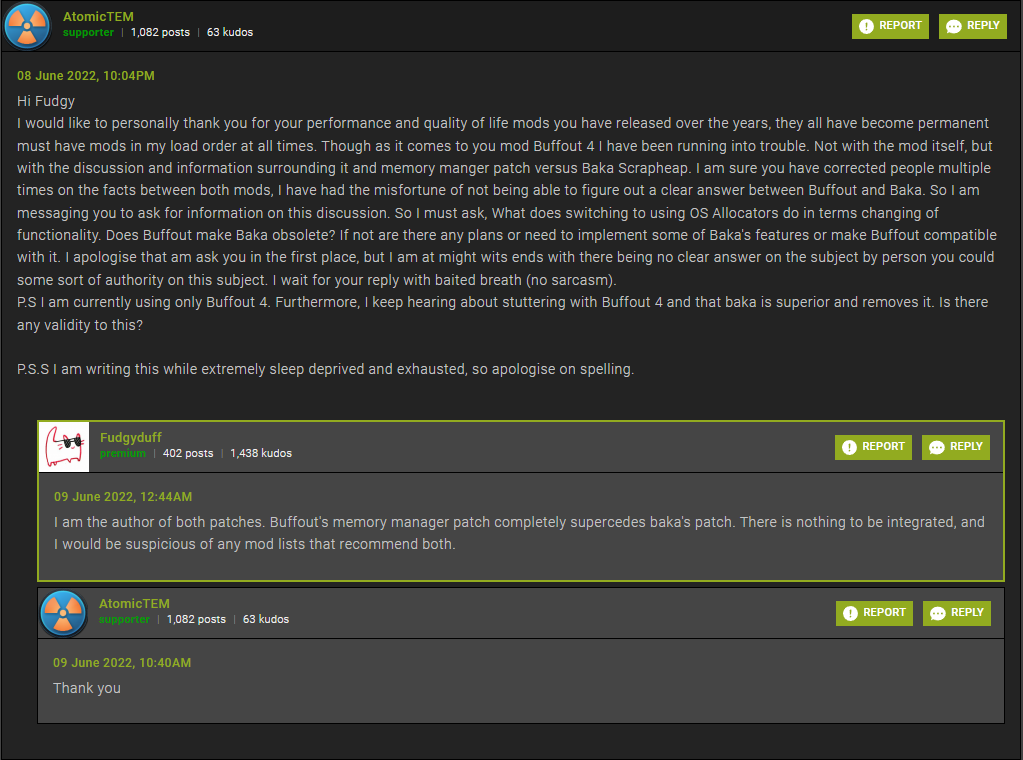Click AtomicTEM's avatar on the 'Thank you' reply

point(63,613)
